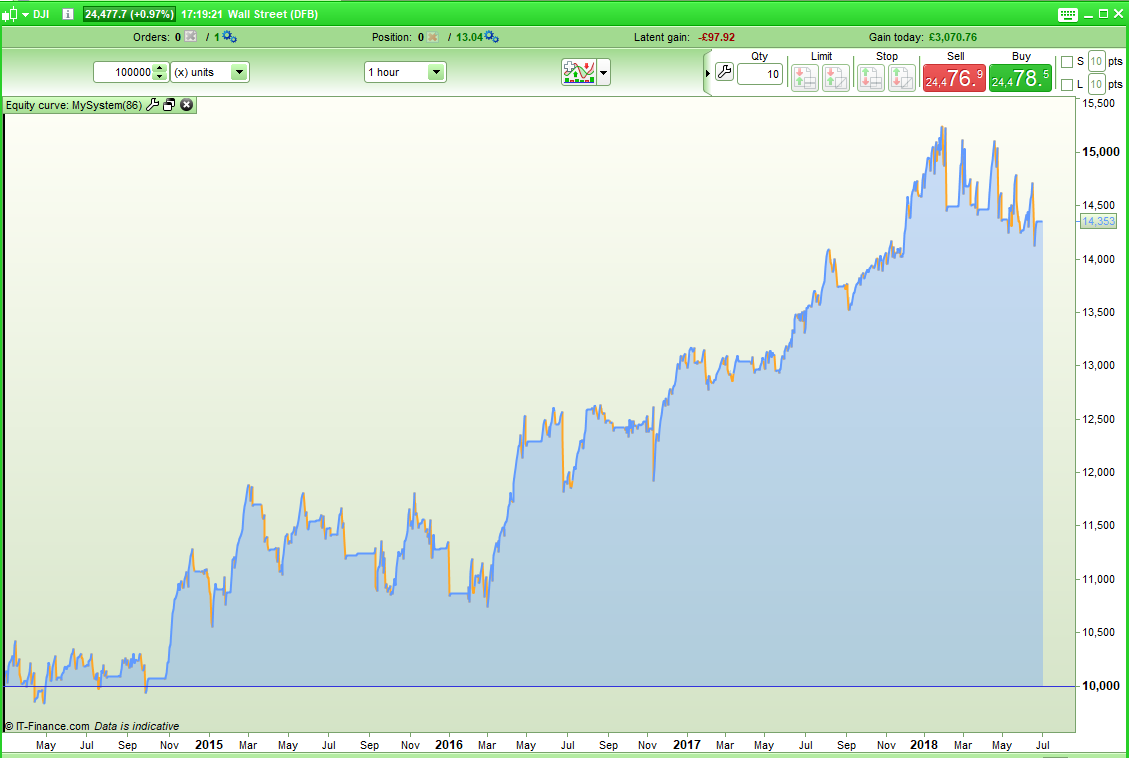The width and height of the screenshot is (1129, 758).
Task: Enable the L limit checkbox
Action: pyautogui.click(x=1067, y=85)
